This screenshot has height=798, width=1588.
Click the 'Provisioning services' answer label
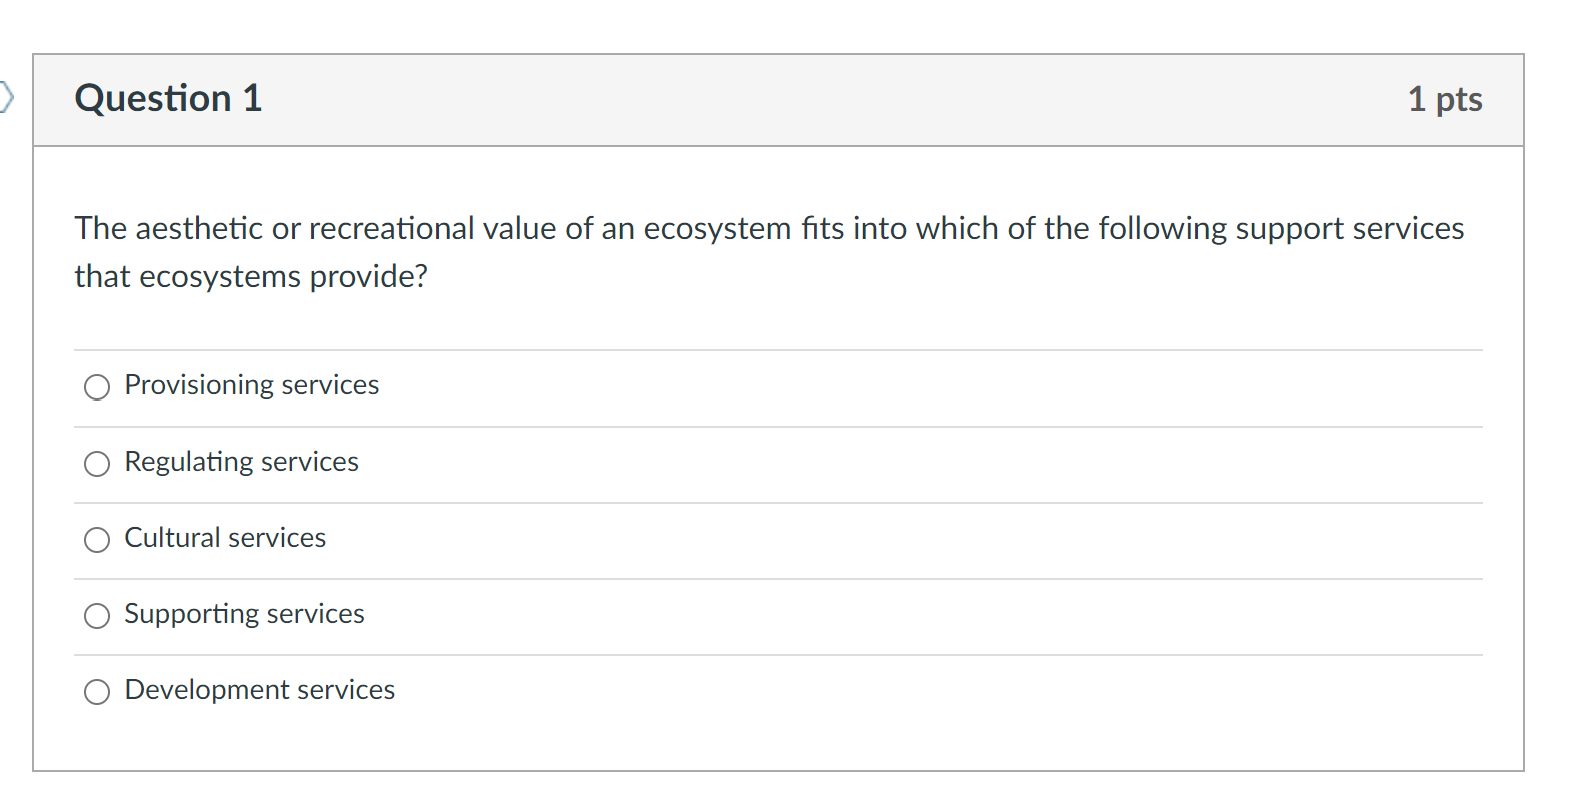pyautogui.click(x=251, y=385)
